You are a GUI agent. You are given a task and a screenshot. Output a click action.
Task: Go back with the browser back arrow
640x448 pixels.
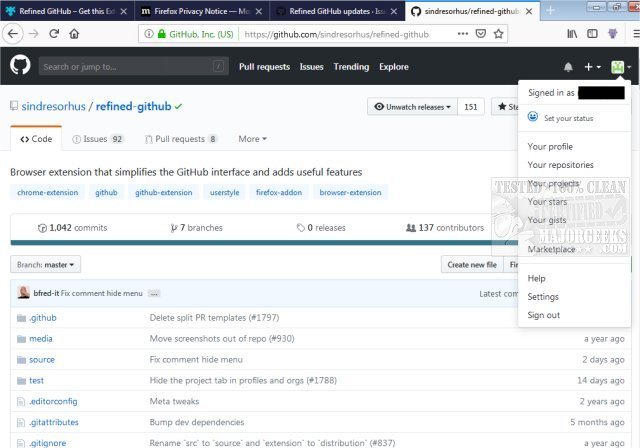click(13, 34)
